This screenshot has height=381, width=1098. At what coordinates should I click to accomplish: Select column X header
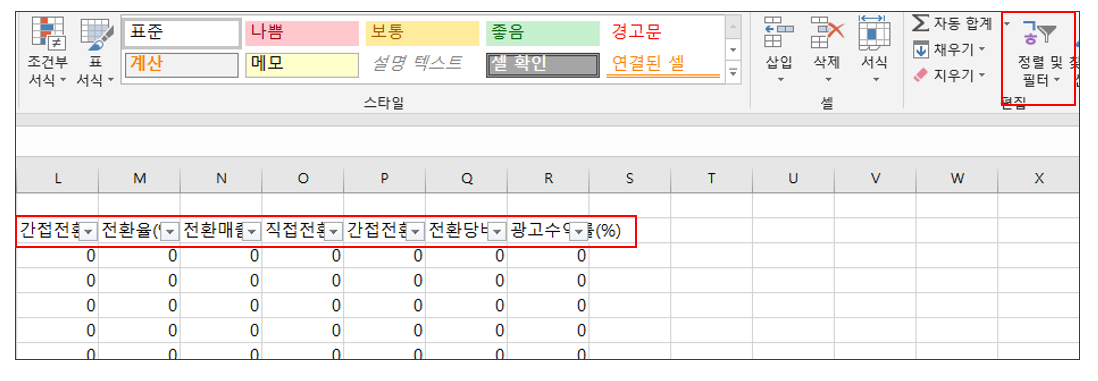1038,179
